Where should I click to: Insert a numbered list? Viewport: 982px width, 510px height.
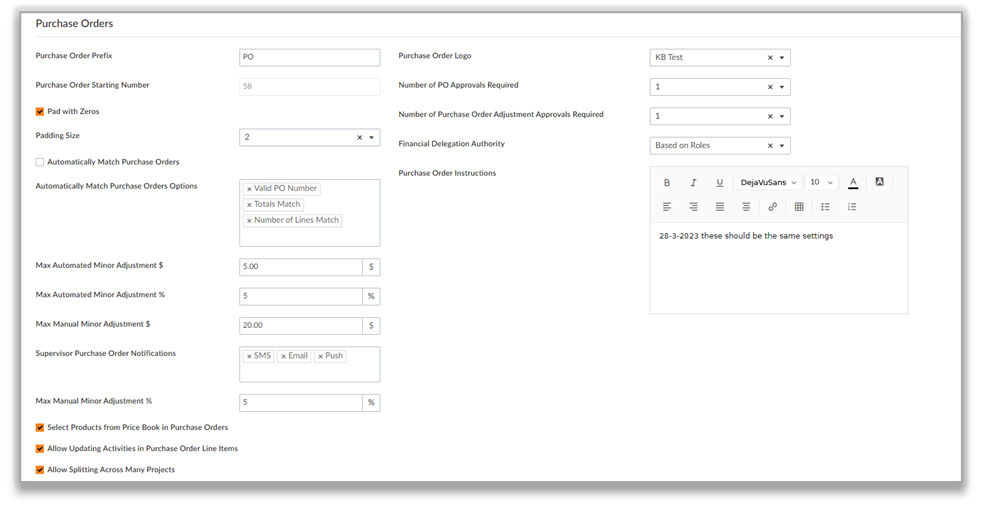coord(852,207)
